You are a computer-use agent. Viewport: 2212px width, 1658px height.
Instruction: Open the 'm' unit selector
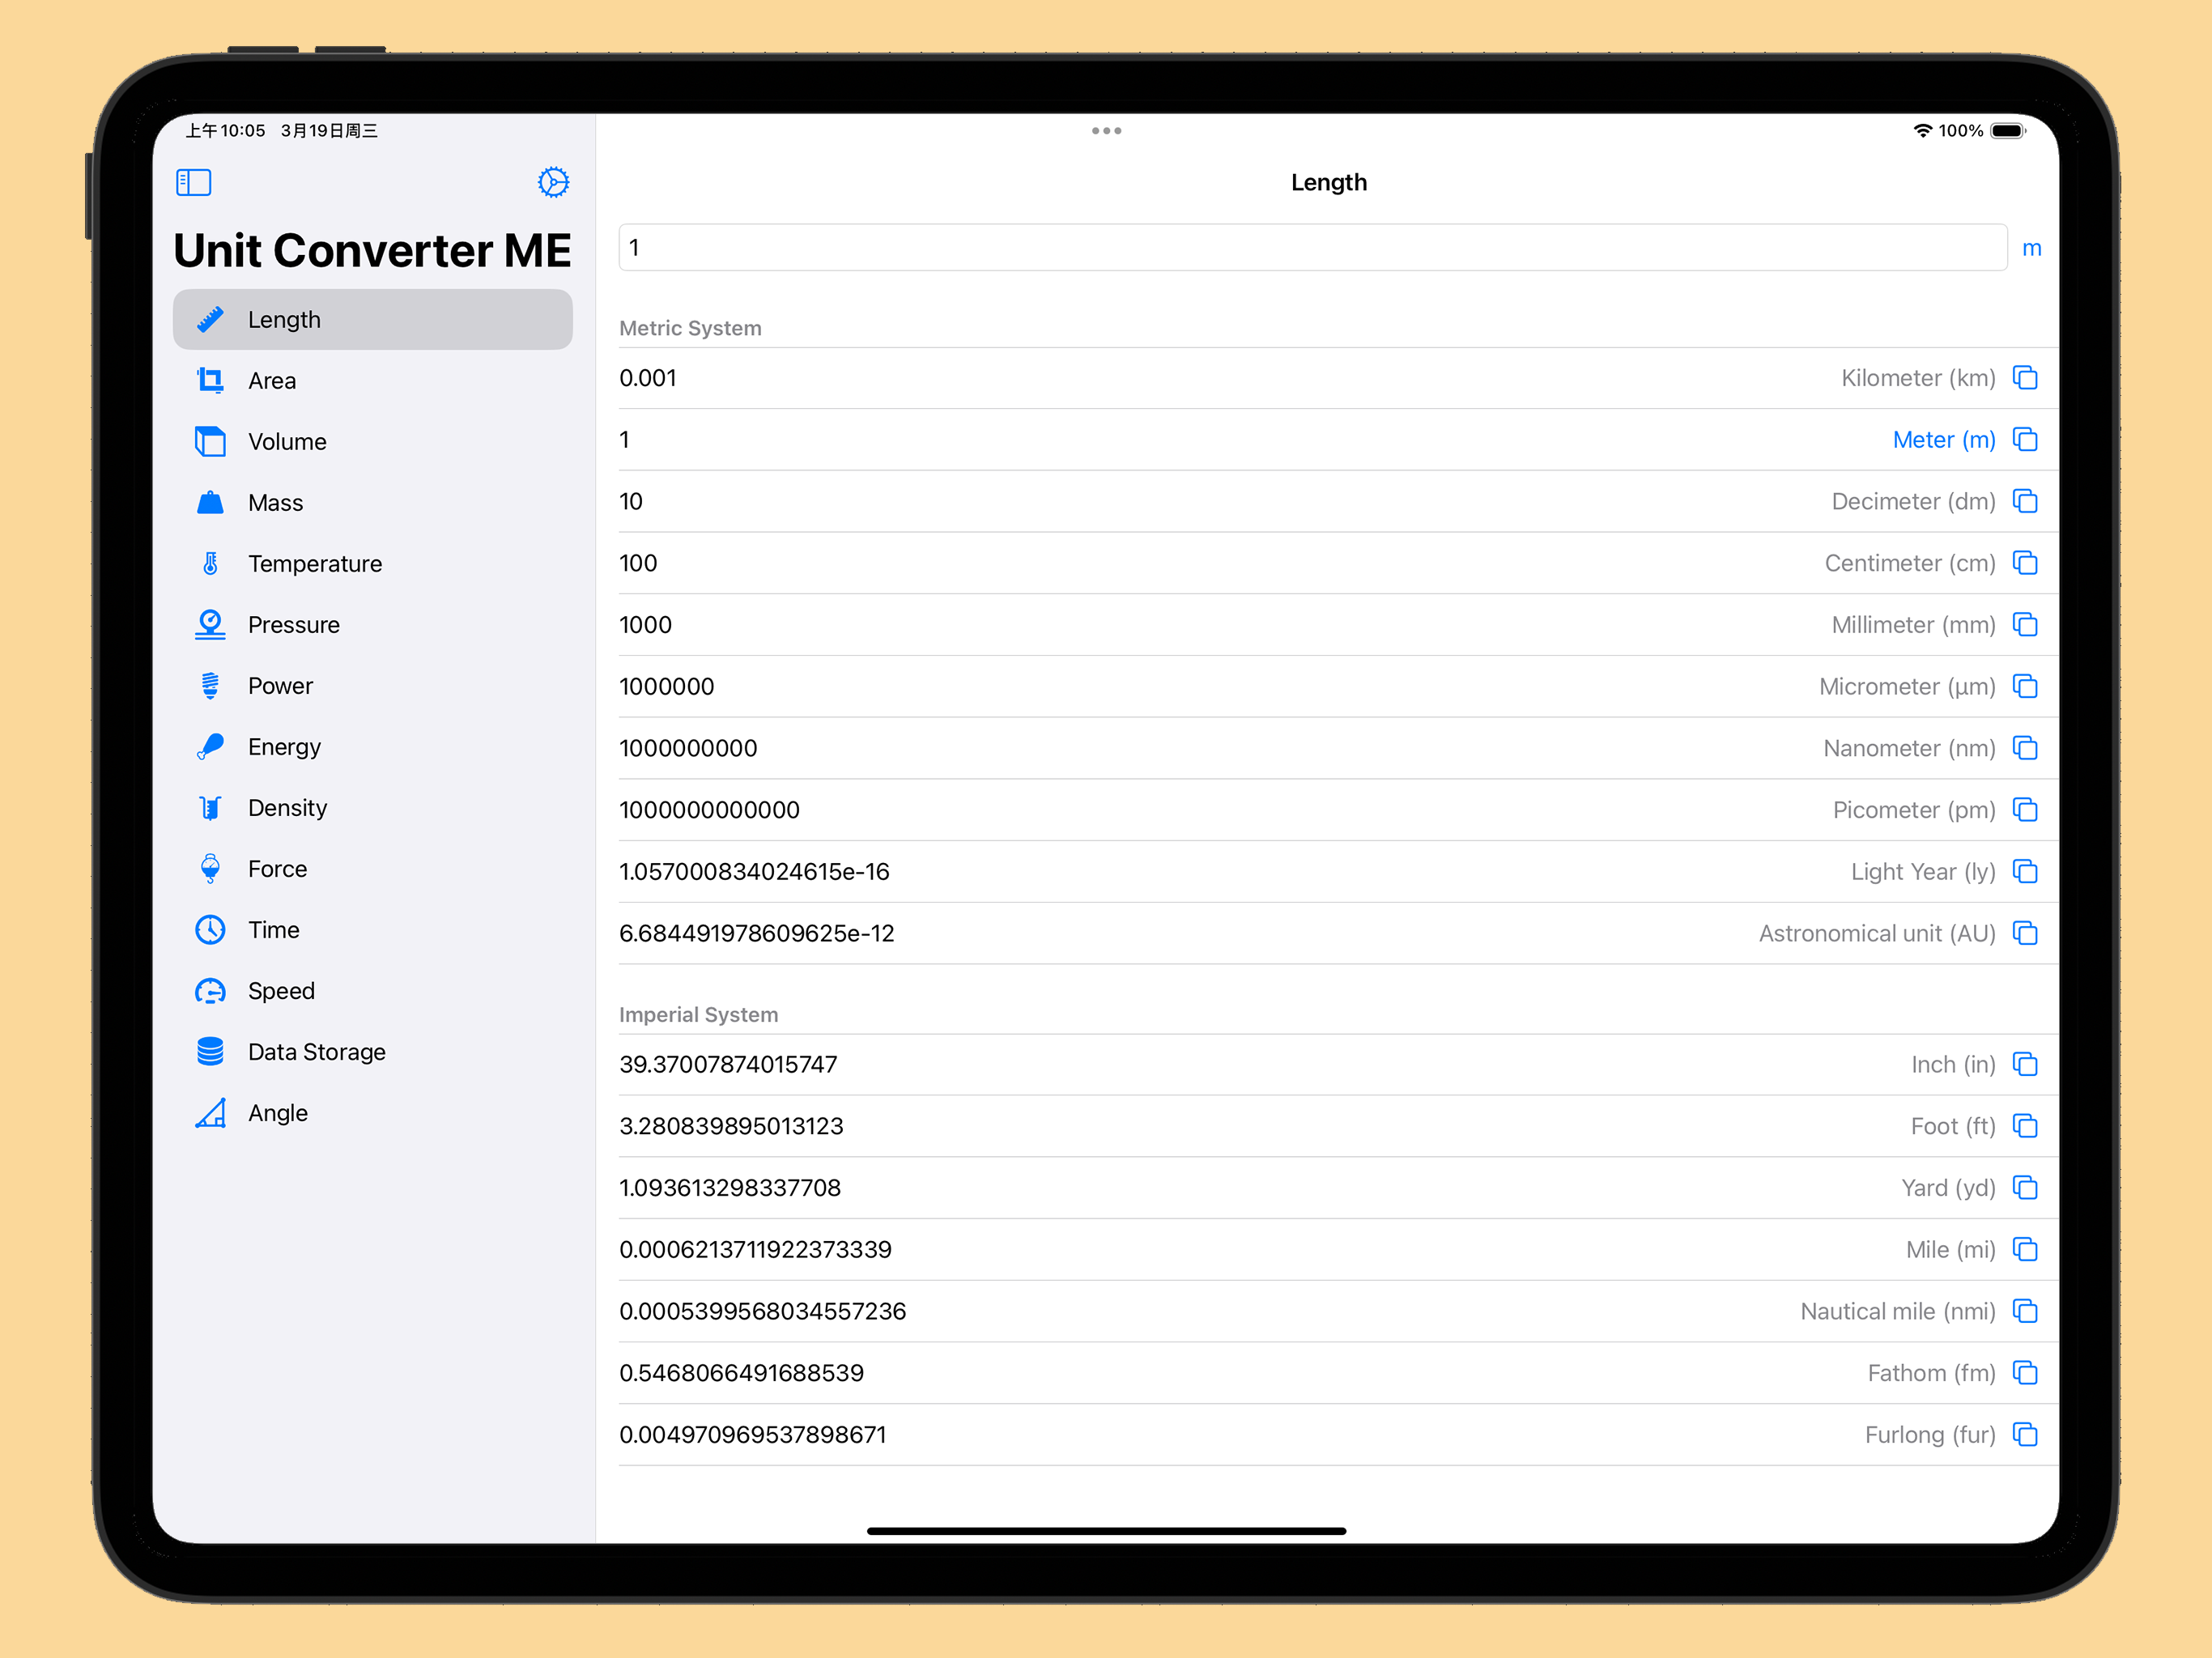point(2031,248)
